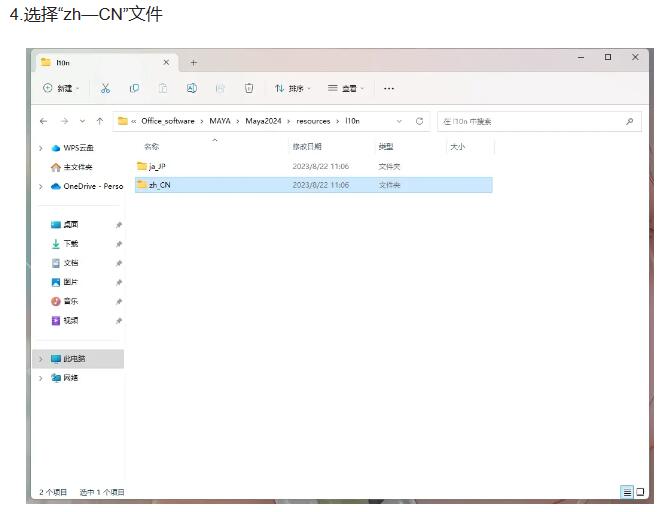Click the Cut scissors icon in toolbar
664x512 pixels.
(x=106, y=88)
